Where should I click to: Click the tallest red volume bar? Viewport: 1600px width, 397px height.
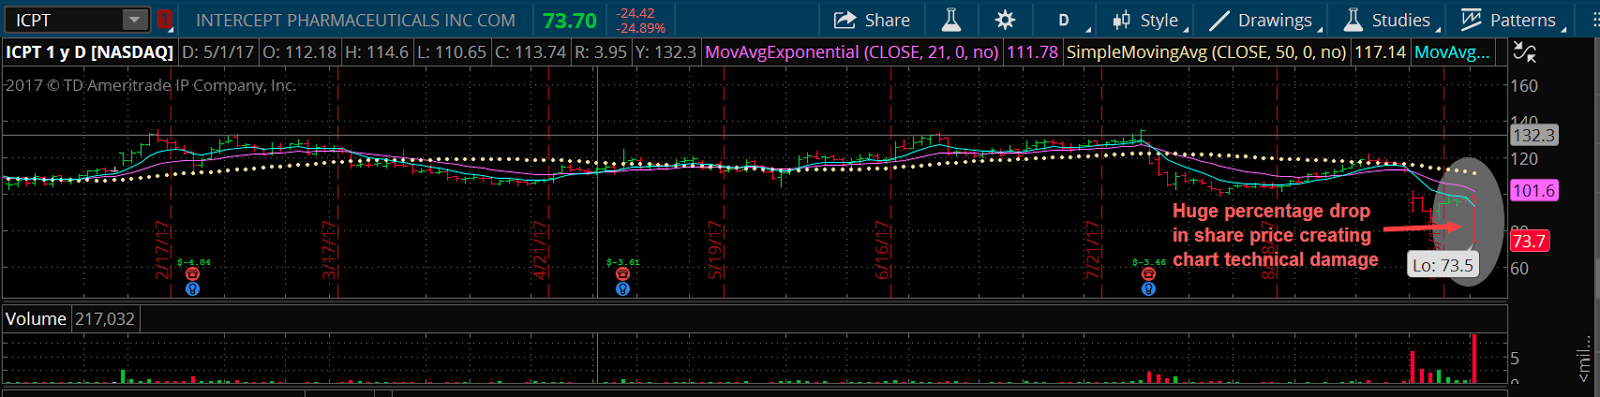click(1474, 358)
